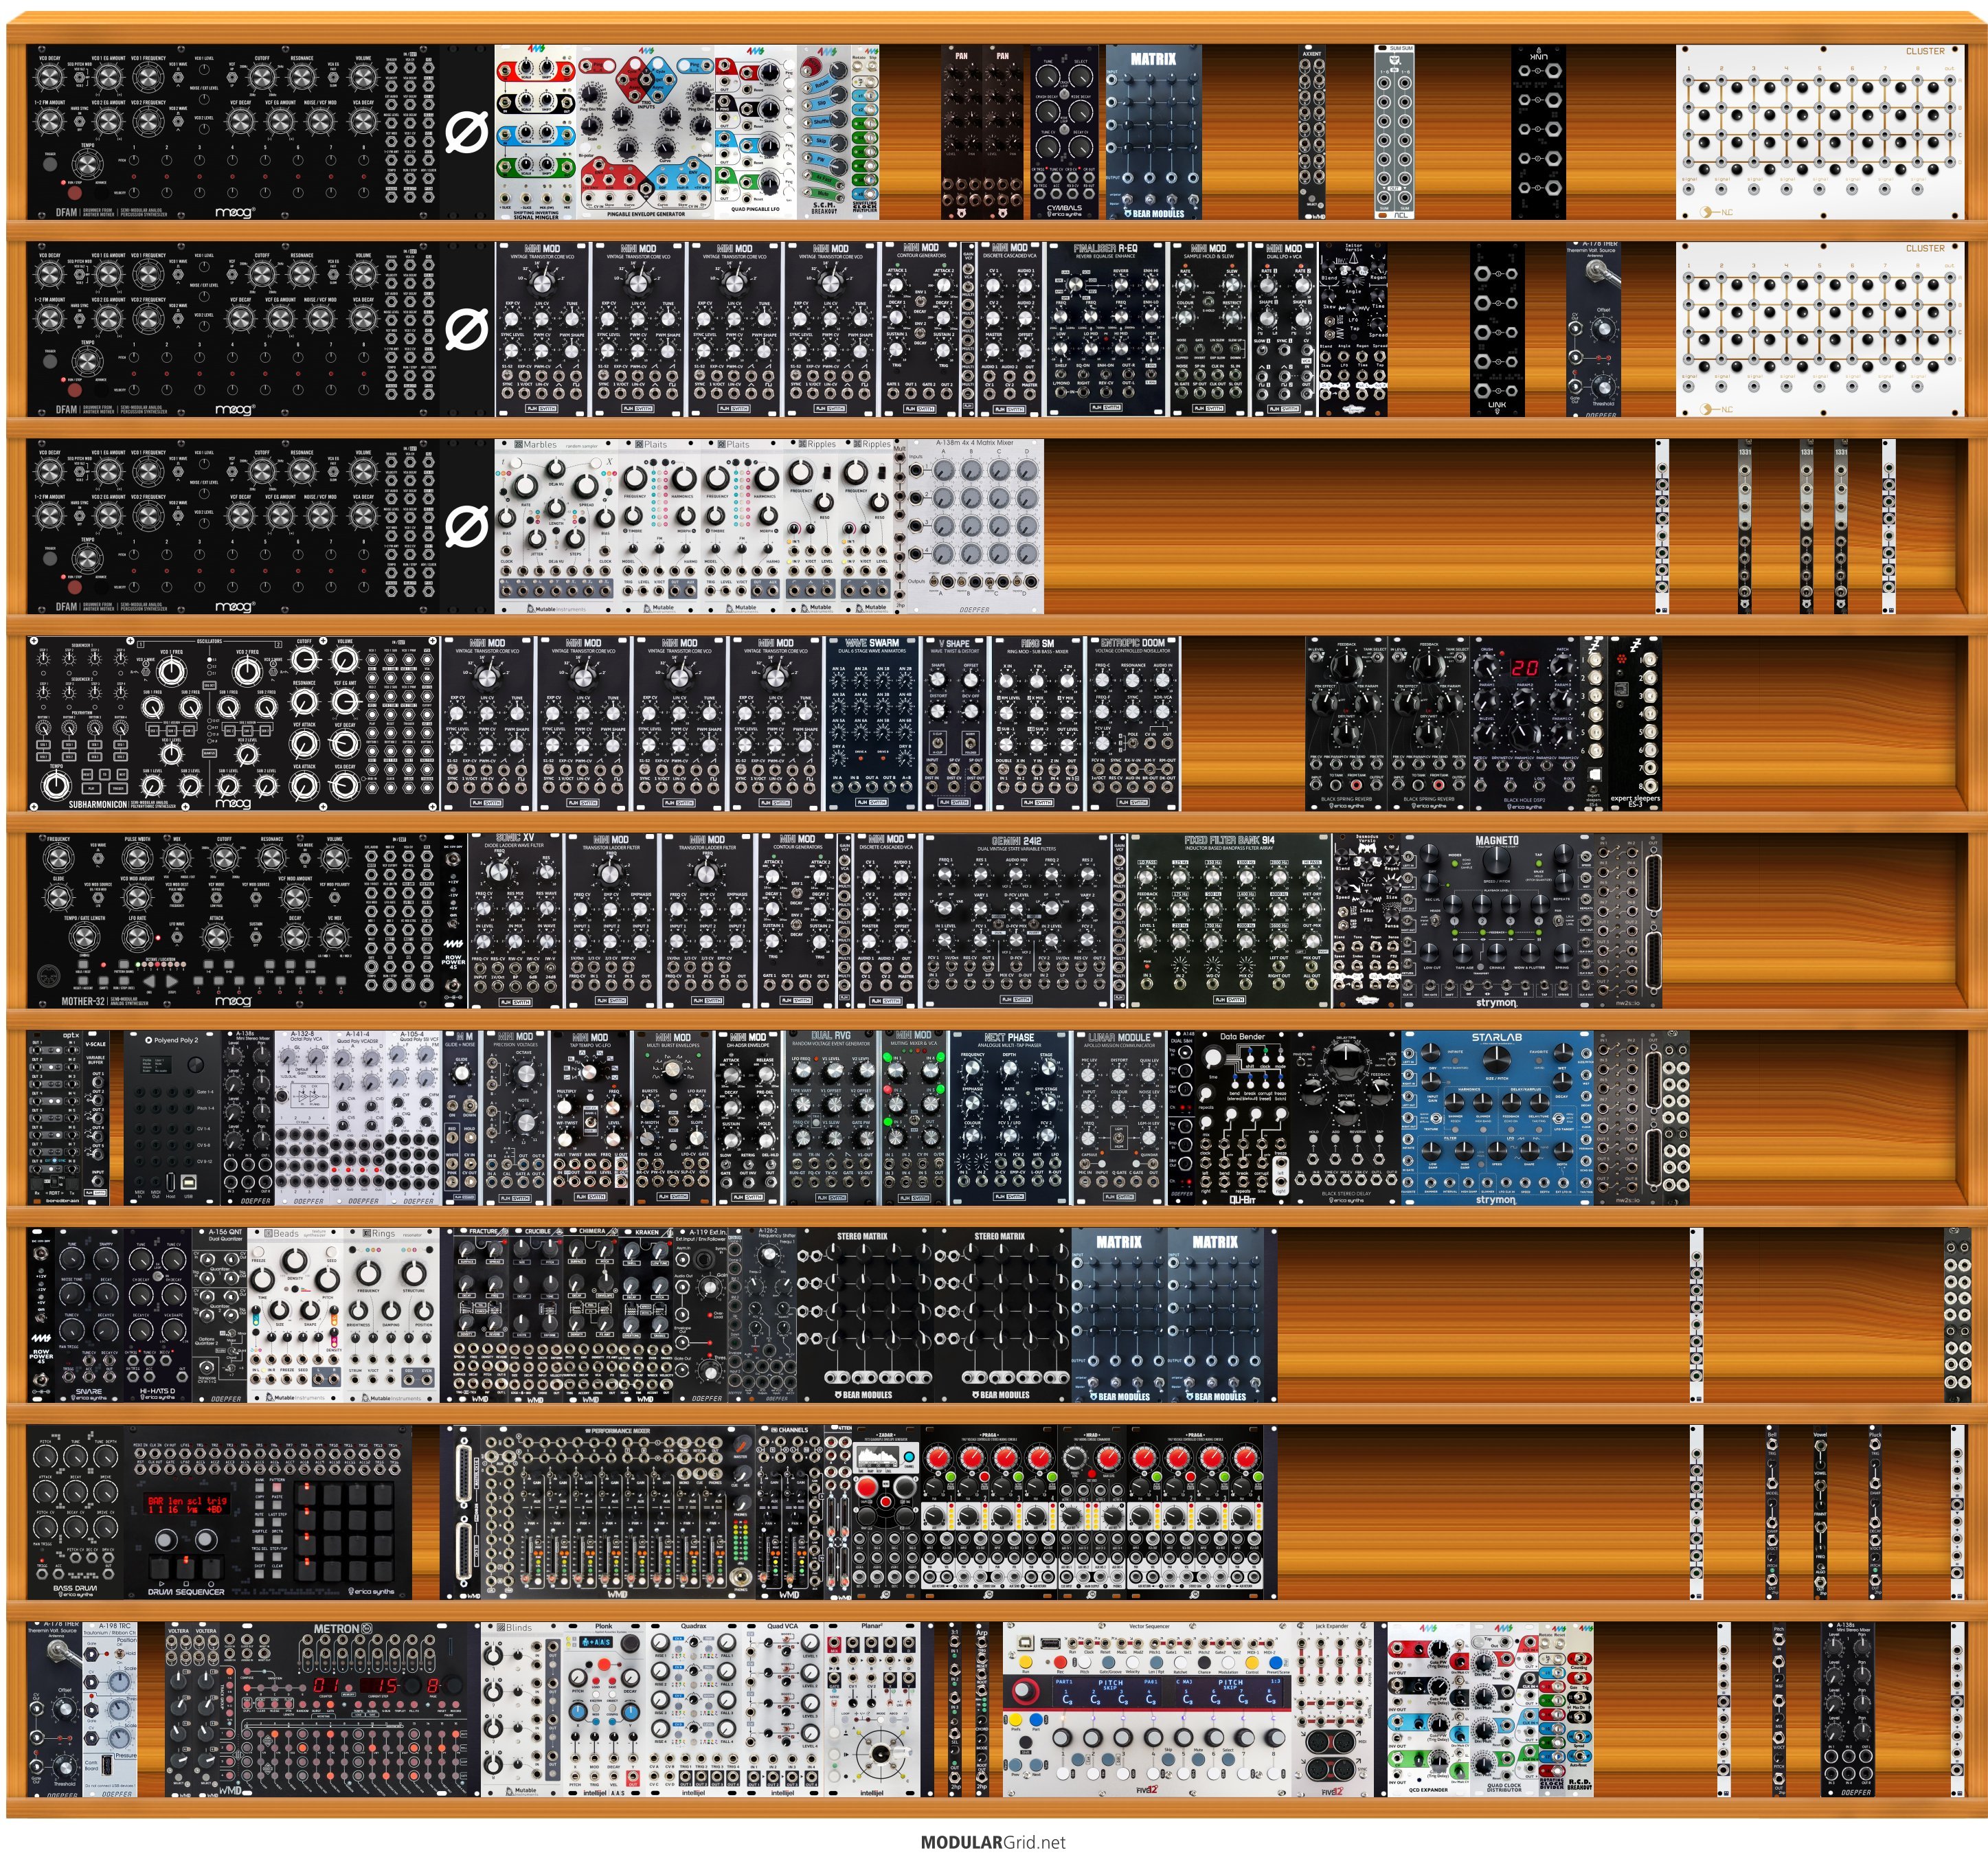Select the Mutable Instruments Blinds module
Viewport: 1988px width, 1857px height.
[522, 1709]
